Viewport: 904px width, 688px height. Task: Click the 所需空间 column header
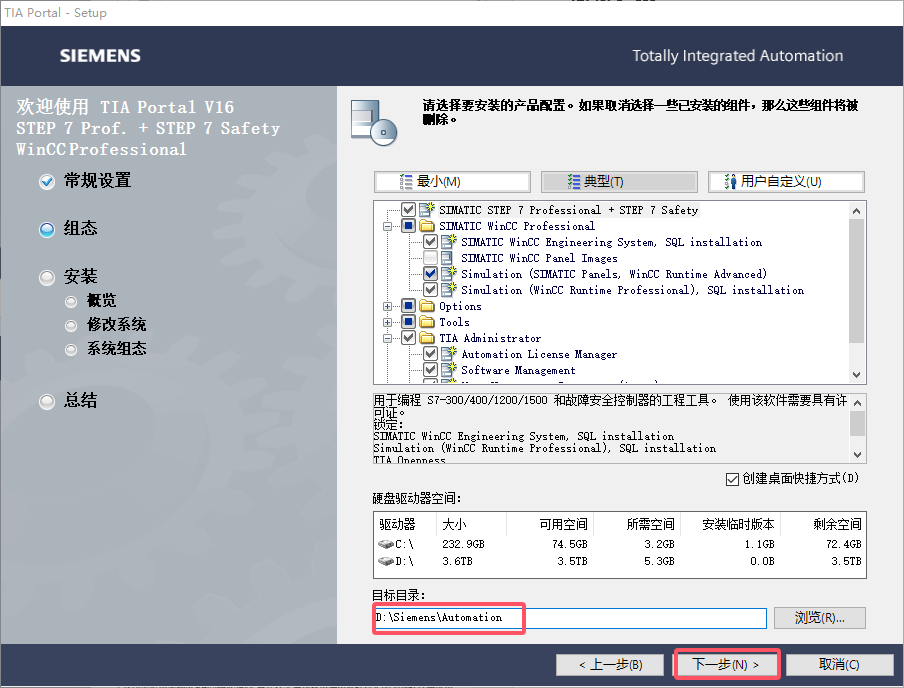click(638, 524)
